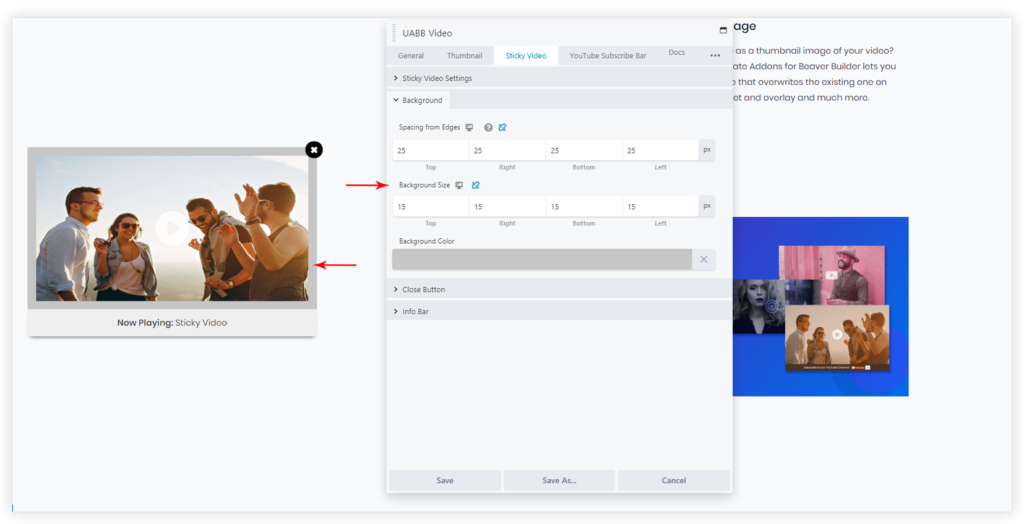The width and height of the screenshot is (1024, 524).
Task: Toggle link values icon for Spacing from Edges
Action: pos(502,127)
